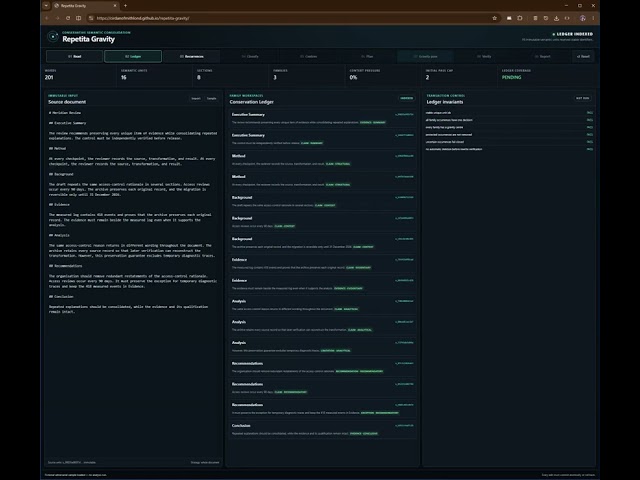Click the first Executive Summary ledger entry

coord(322,118)
